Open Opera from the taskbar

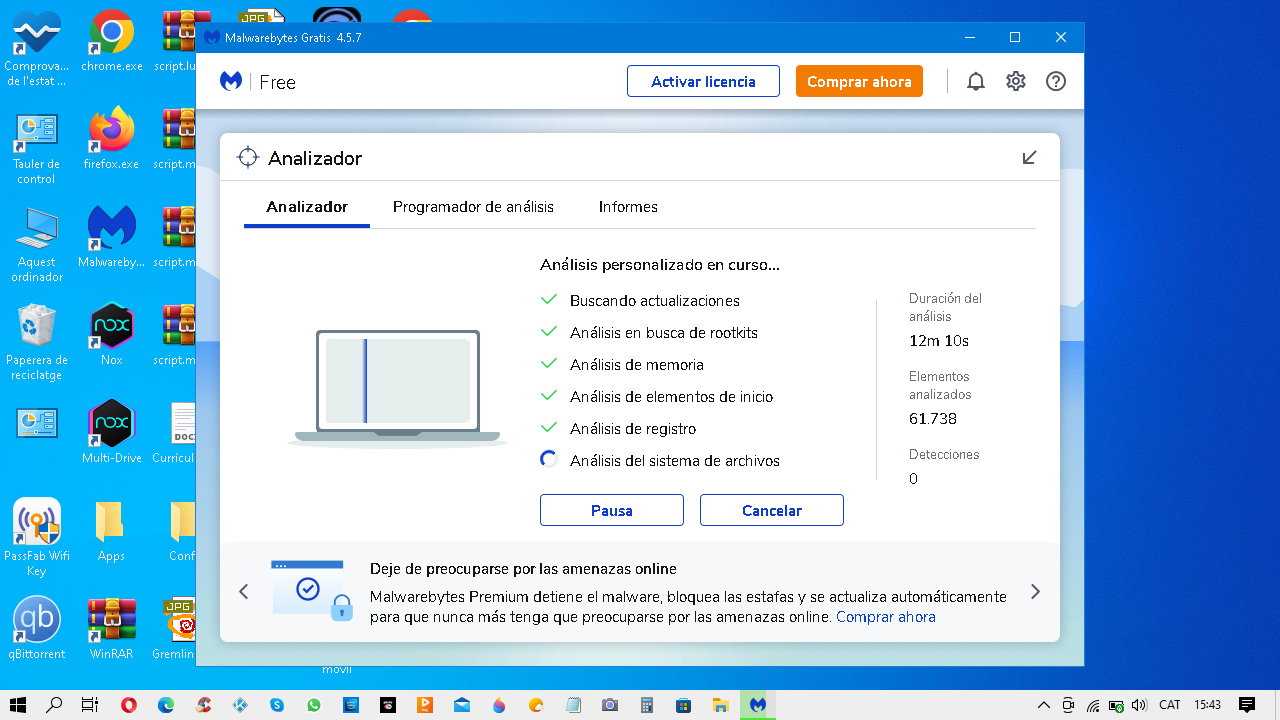[x=128, y=705]
